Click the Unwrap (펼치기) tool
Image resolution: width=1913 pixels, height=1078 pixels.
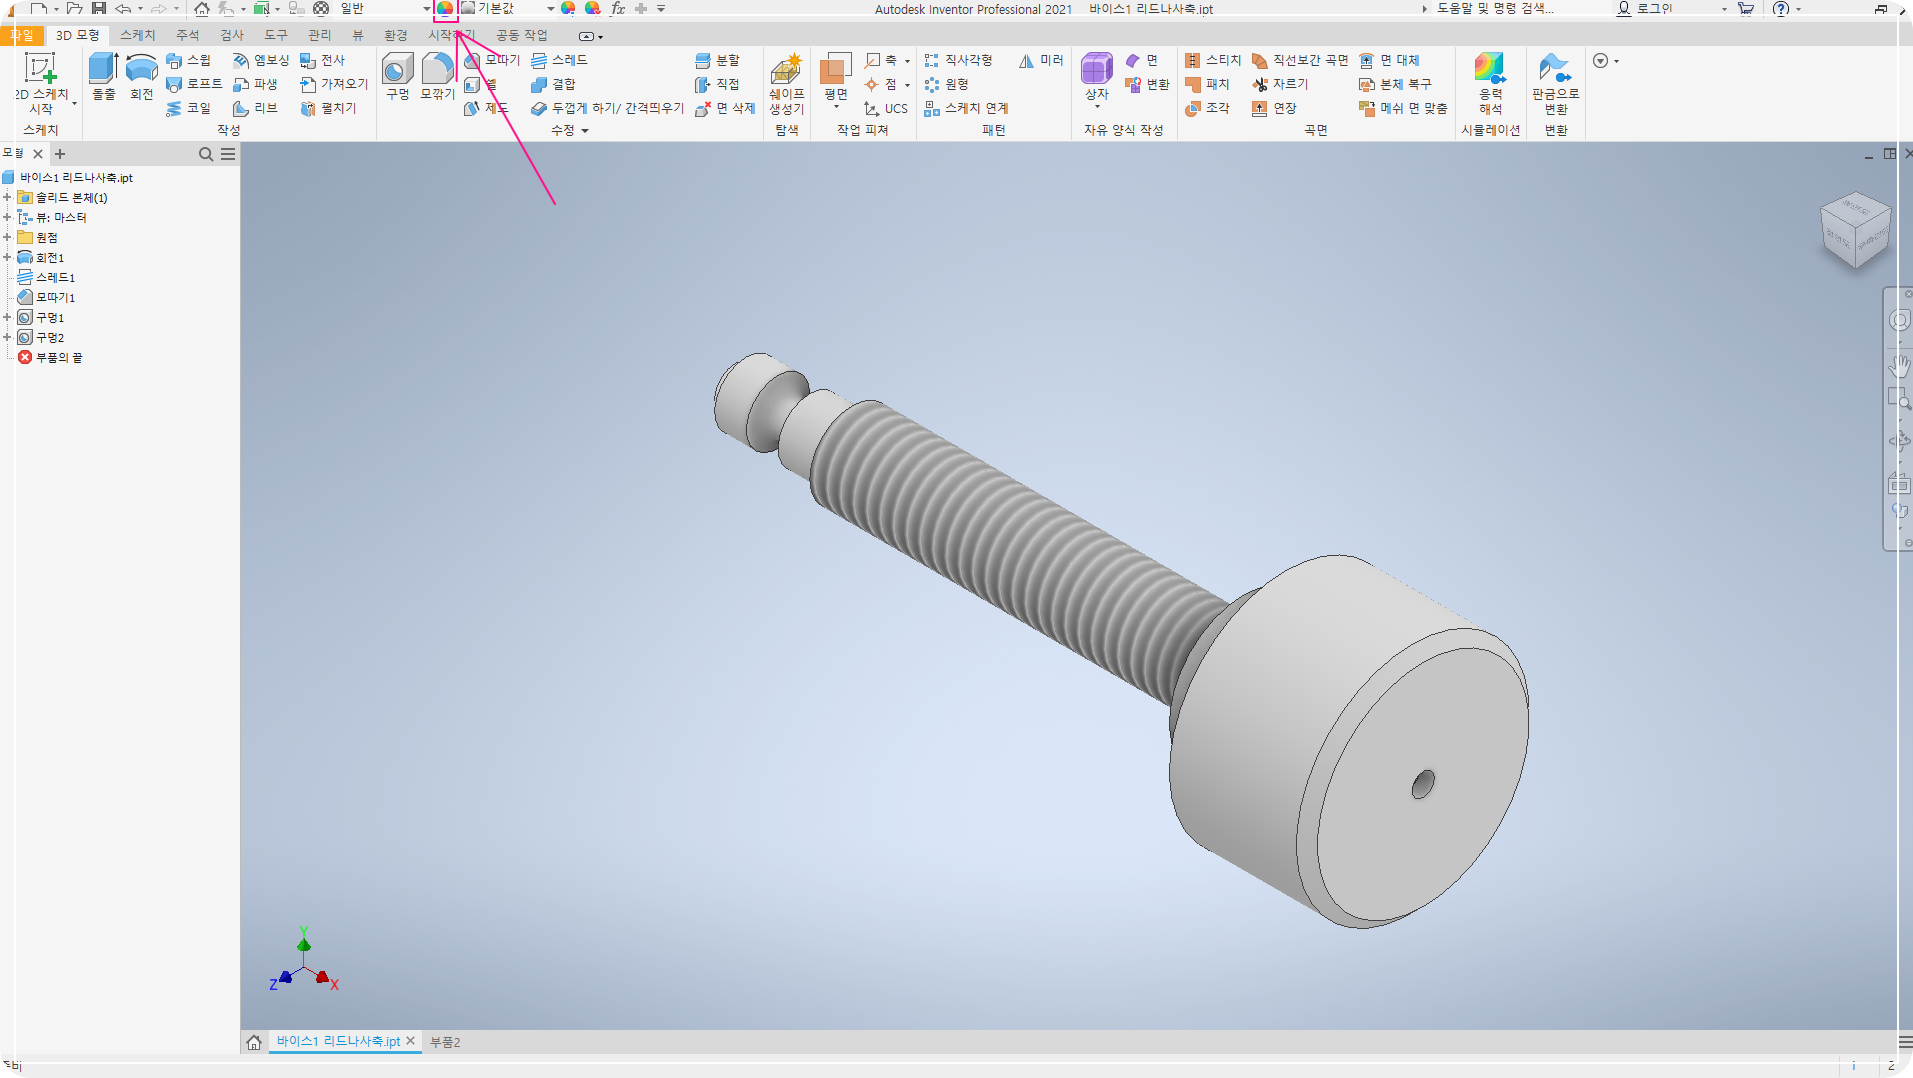(x=328, y=108)
